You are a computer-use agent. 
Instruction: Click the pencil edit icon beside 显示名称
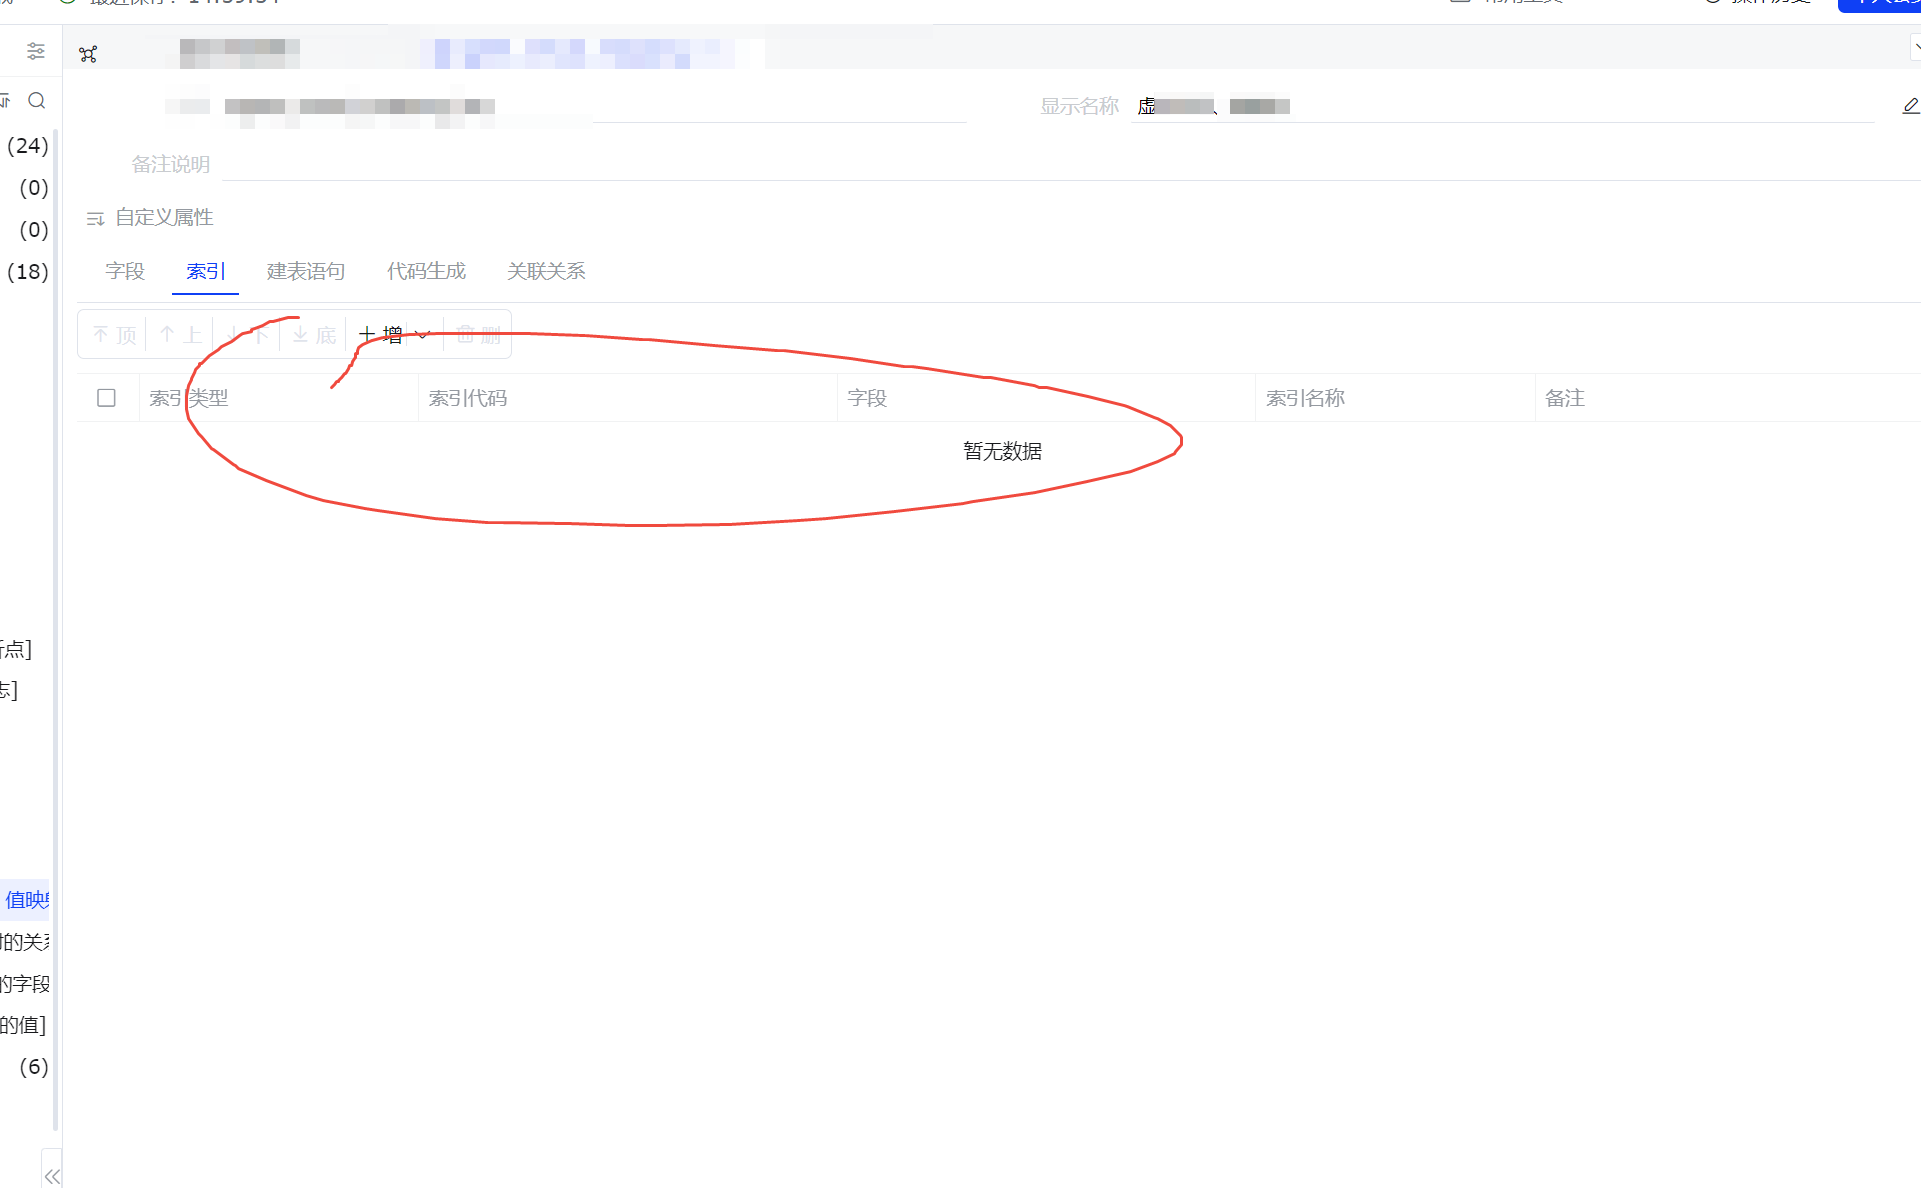pyautogui.click(x=1909, y=106)
